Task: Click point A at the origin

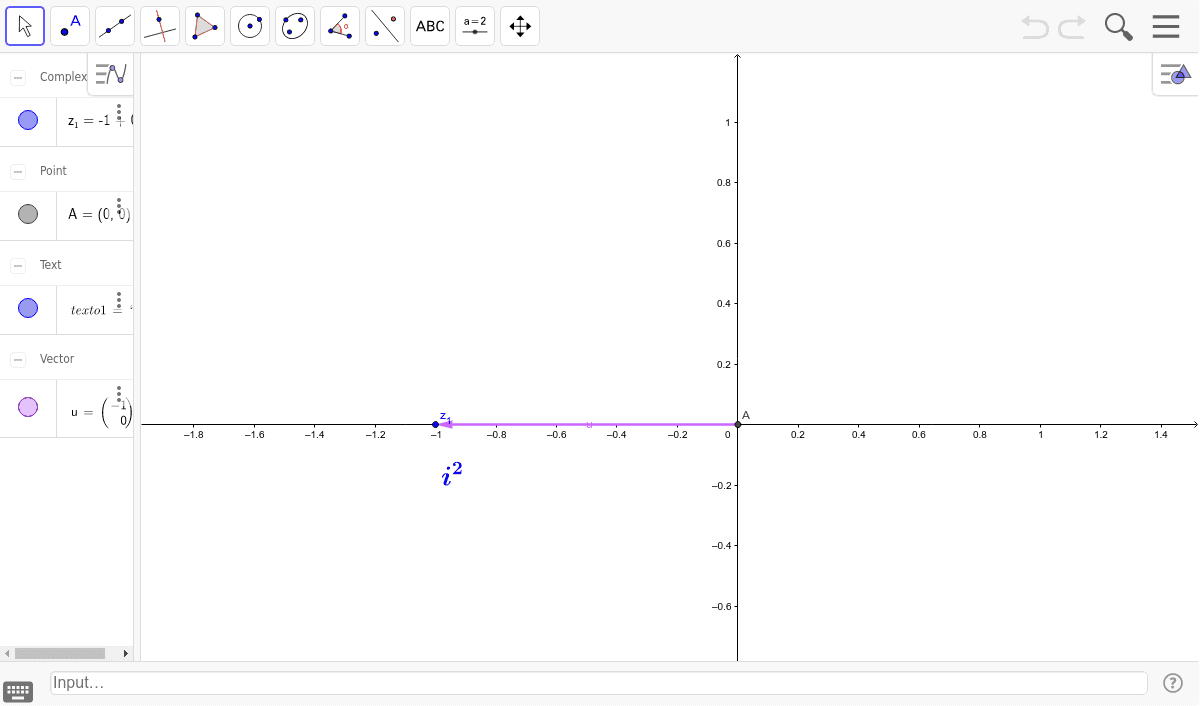Action: click(738, 425)
